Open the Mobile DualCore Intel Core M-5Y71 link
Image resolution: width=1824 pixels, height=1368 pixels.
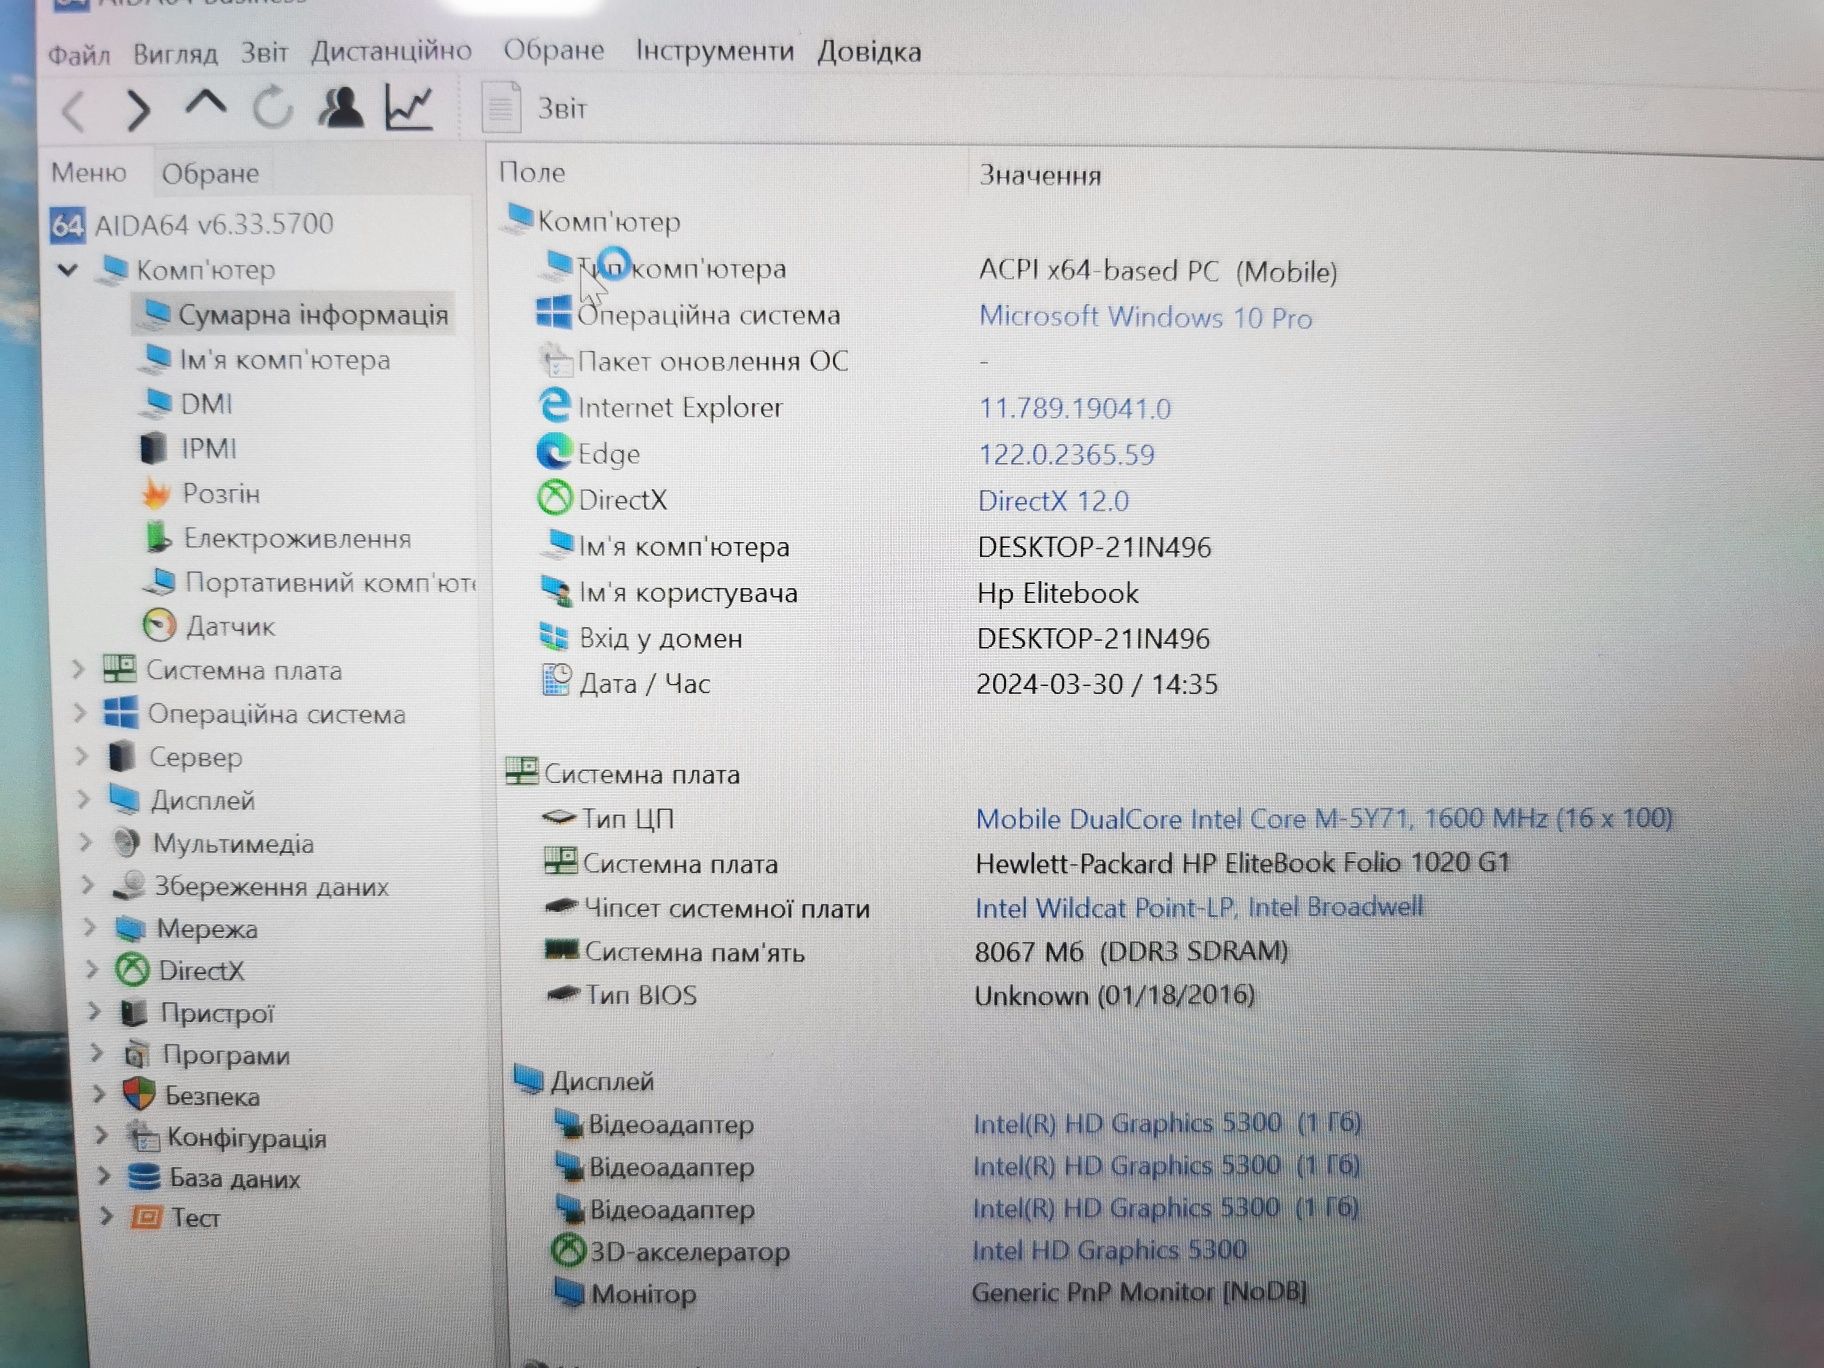click(1324, 818)
